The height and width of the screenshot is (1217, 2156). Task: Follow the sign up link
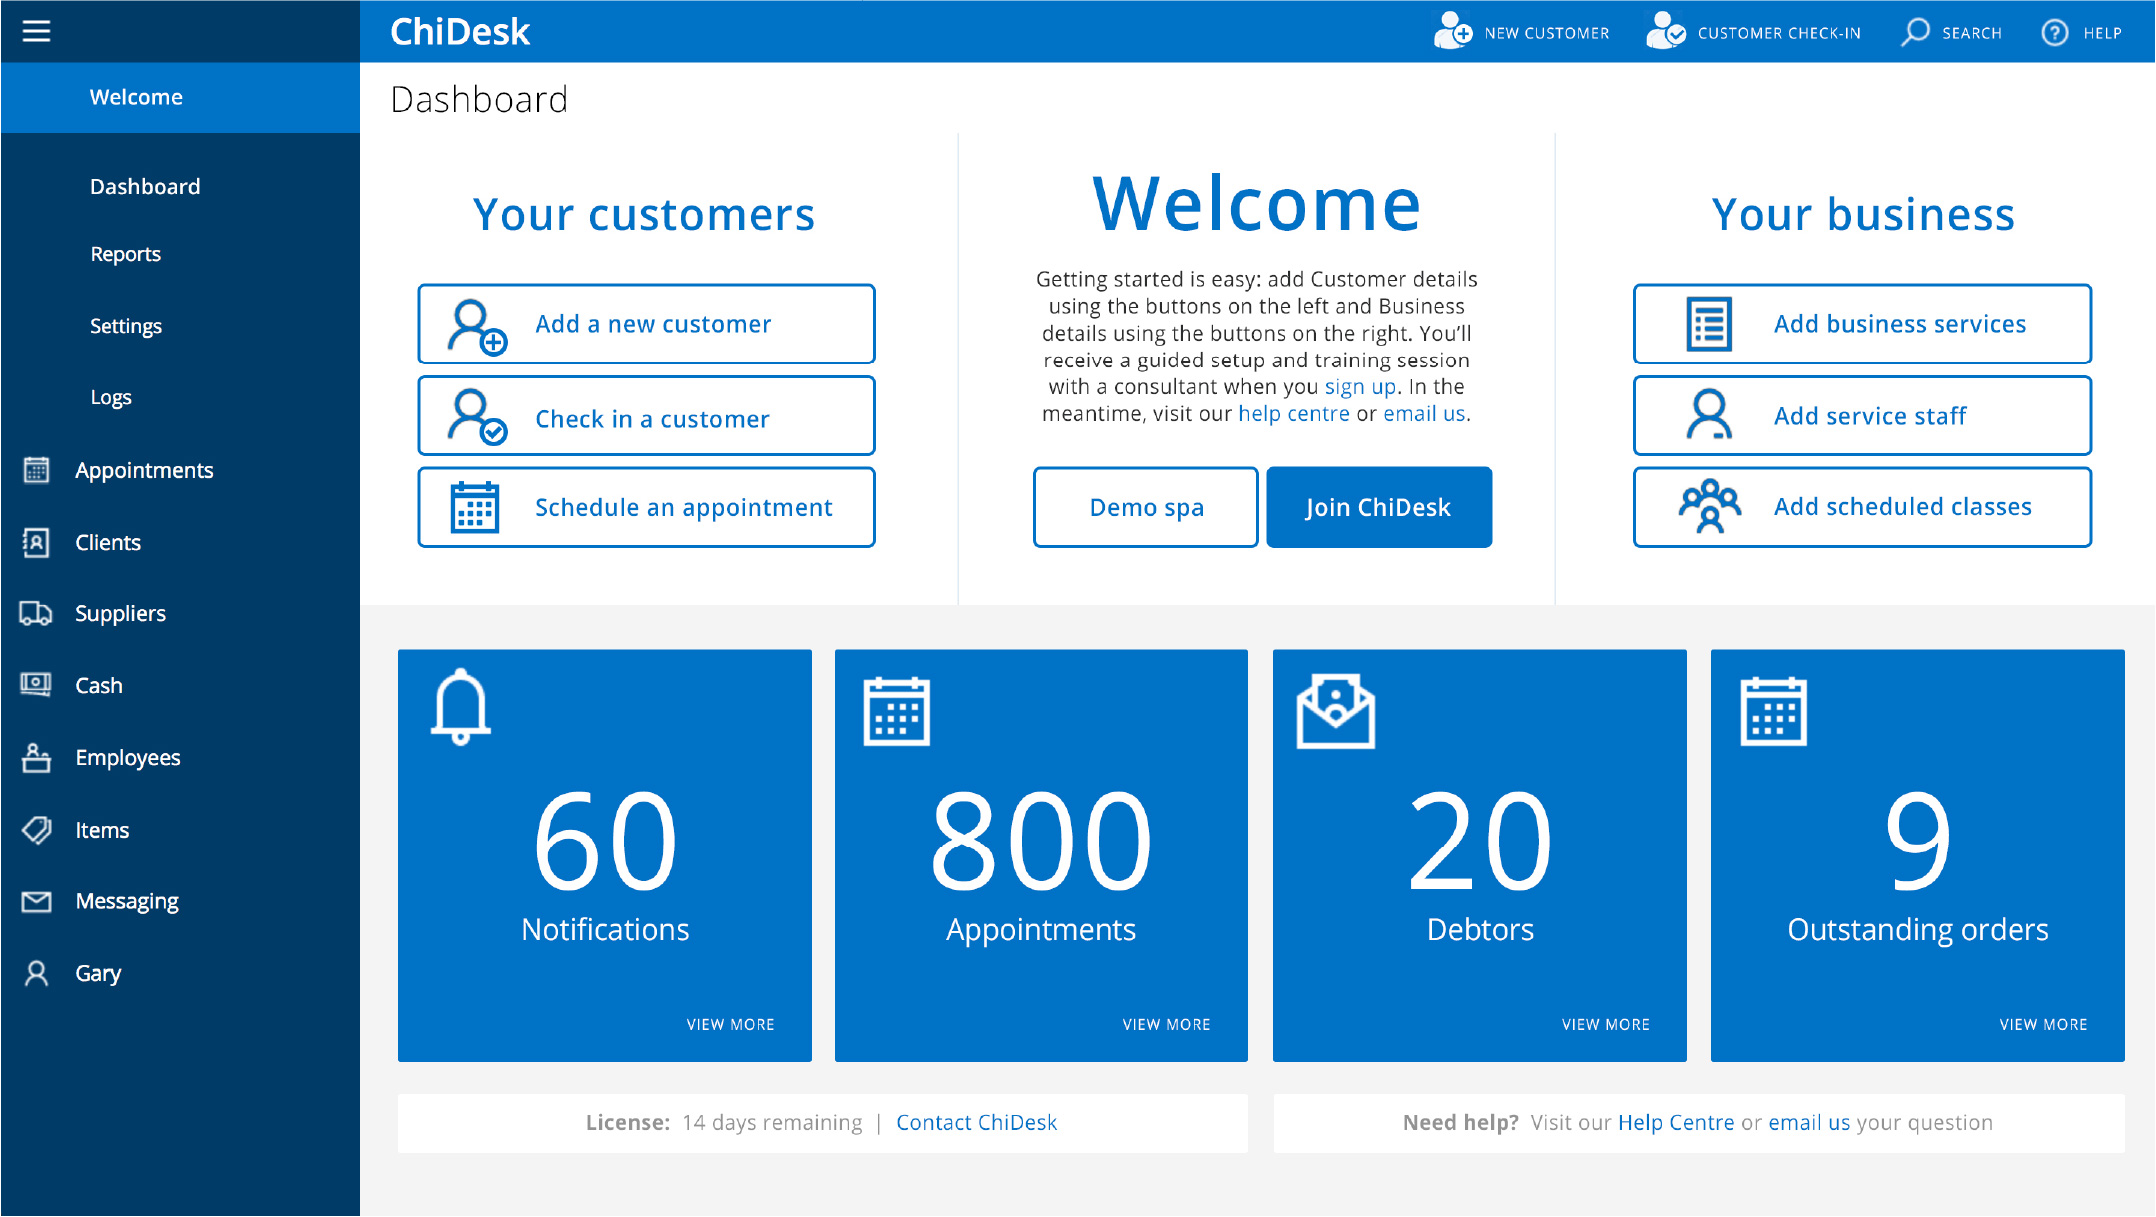[x=1361, y=387]
